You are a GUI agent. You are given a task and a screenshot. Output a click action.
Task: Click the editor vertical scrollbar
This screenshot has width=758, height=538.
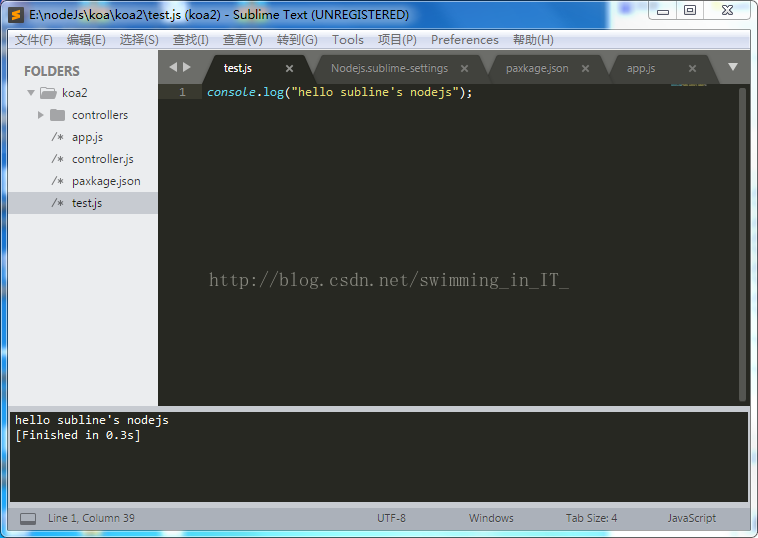(743, 244)
